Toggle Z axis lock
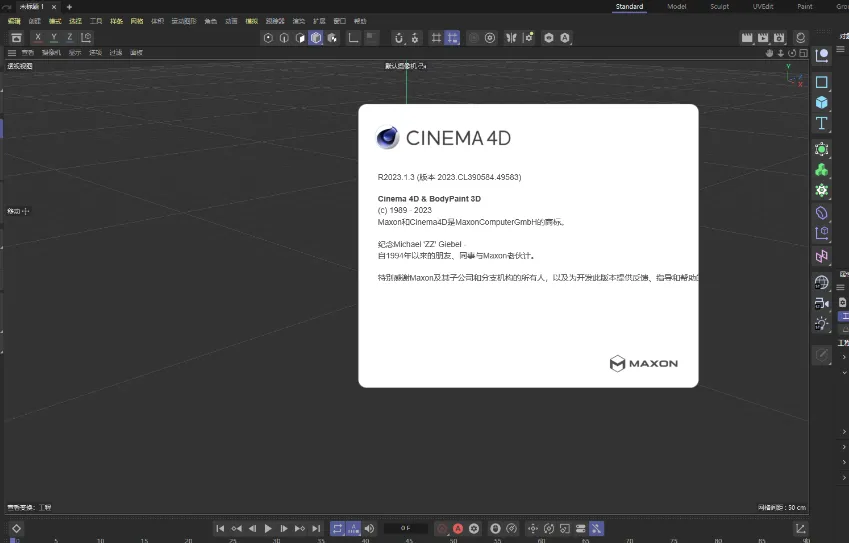The image size is (849, 543). coord(69,37)
